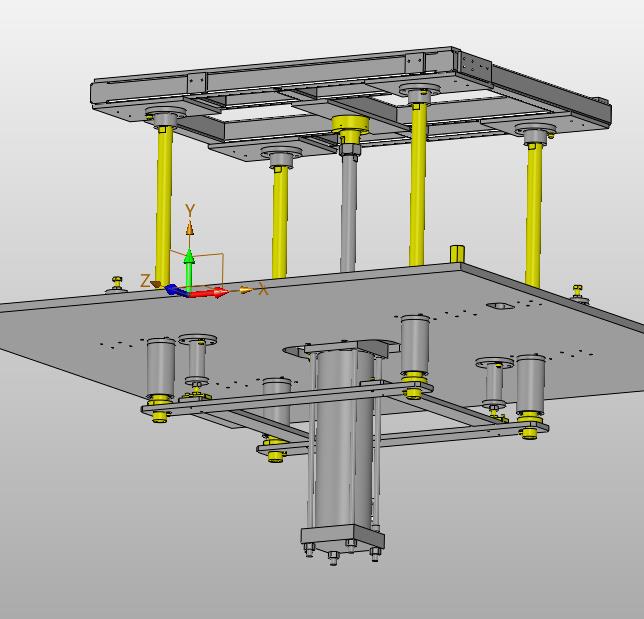Click the orange "Y" axis label
This screenshot has height=619, width=644.
[189, 210]
